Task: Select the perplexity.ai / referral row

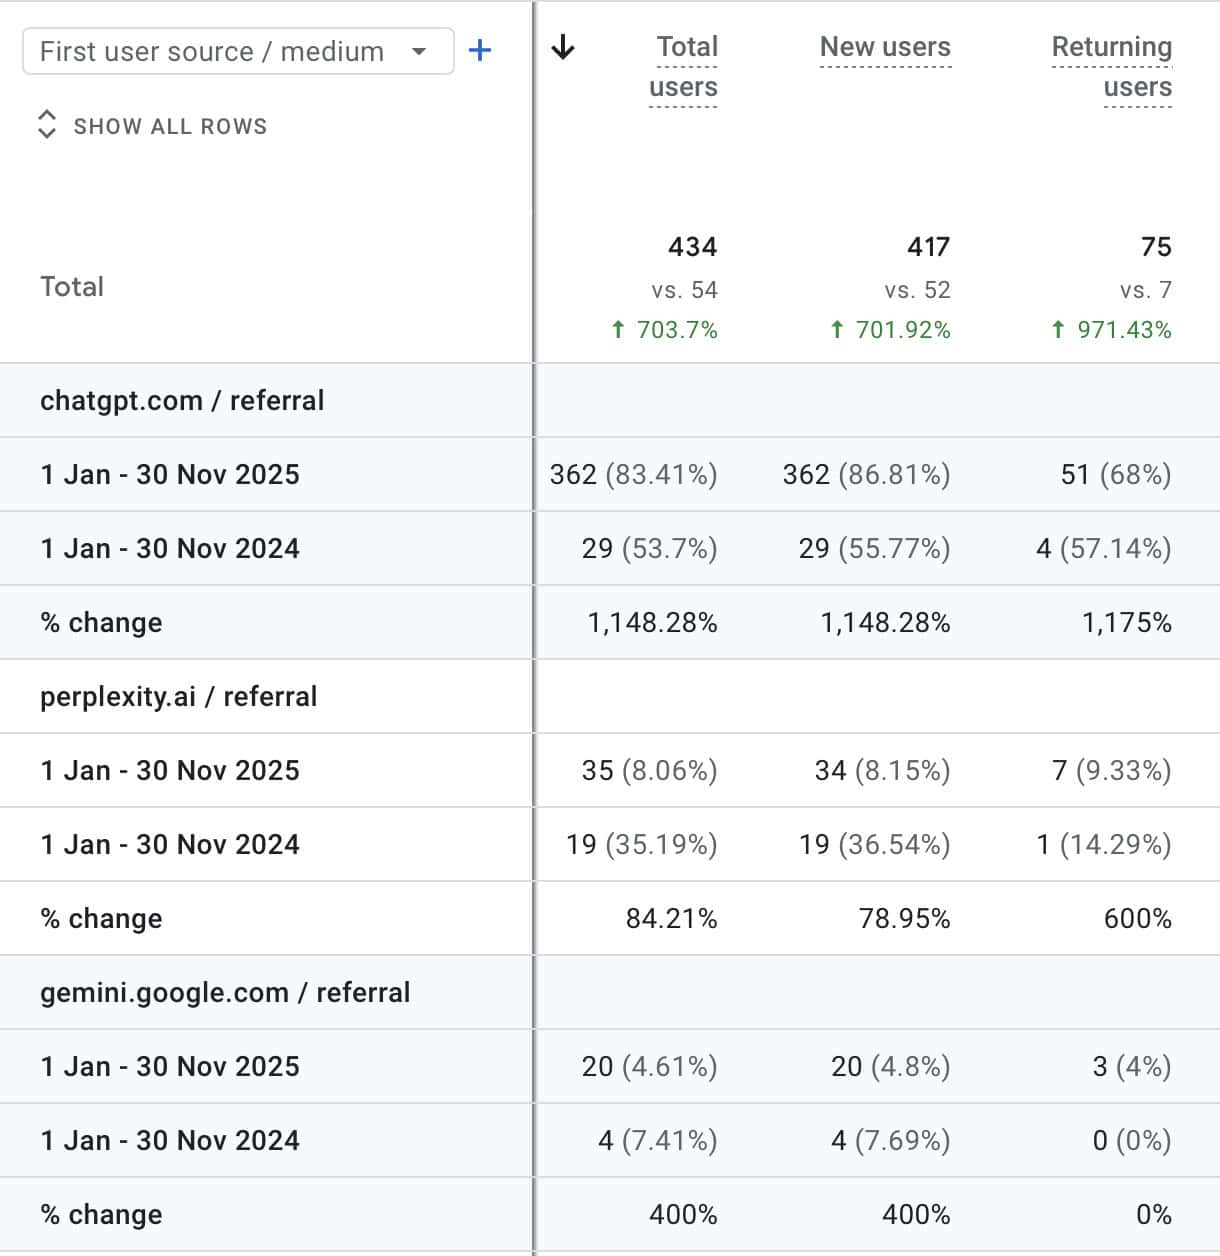Action: [x=177, y=696]
